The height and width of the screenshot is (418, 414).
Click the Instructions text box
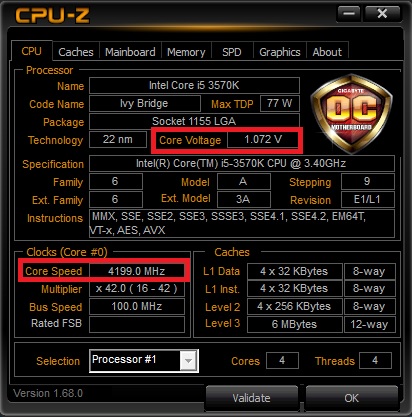pyautogui.click(x=242, y=223)
